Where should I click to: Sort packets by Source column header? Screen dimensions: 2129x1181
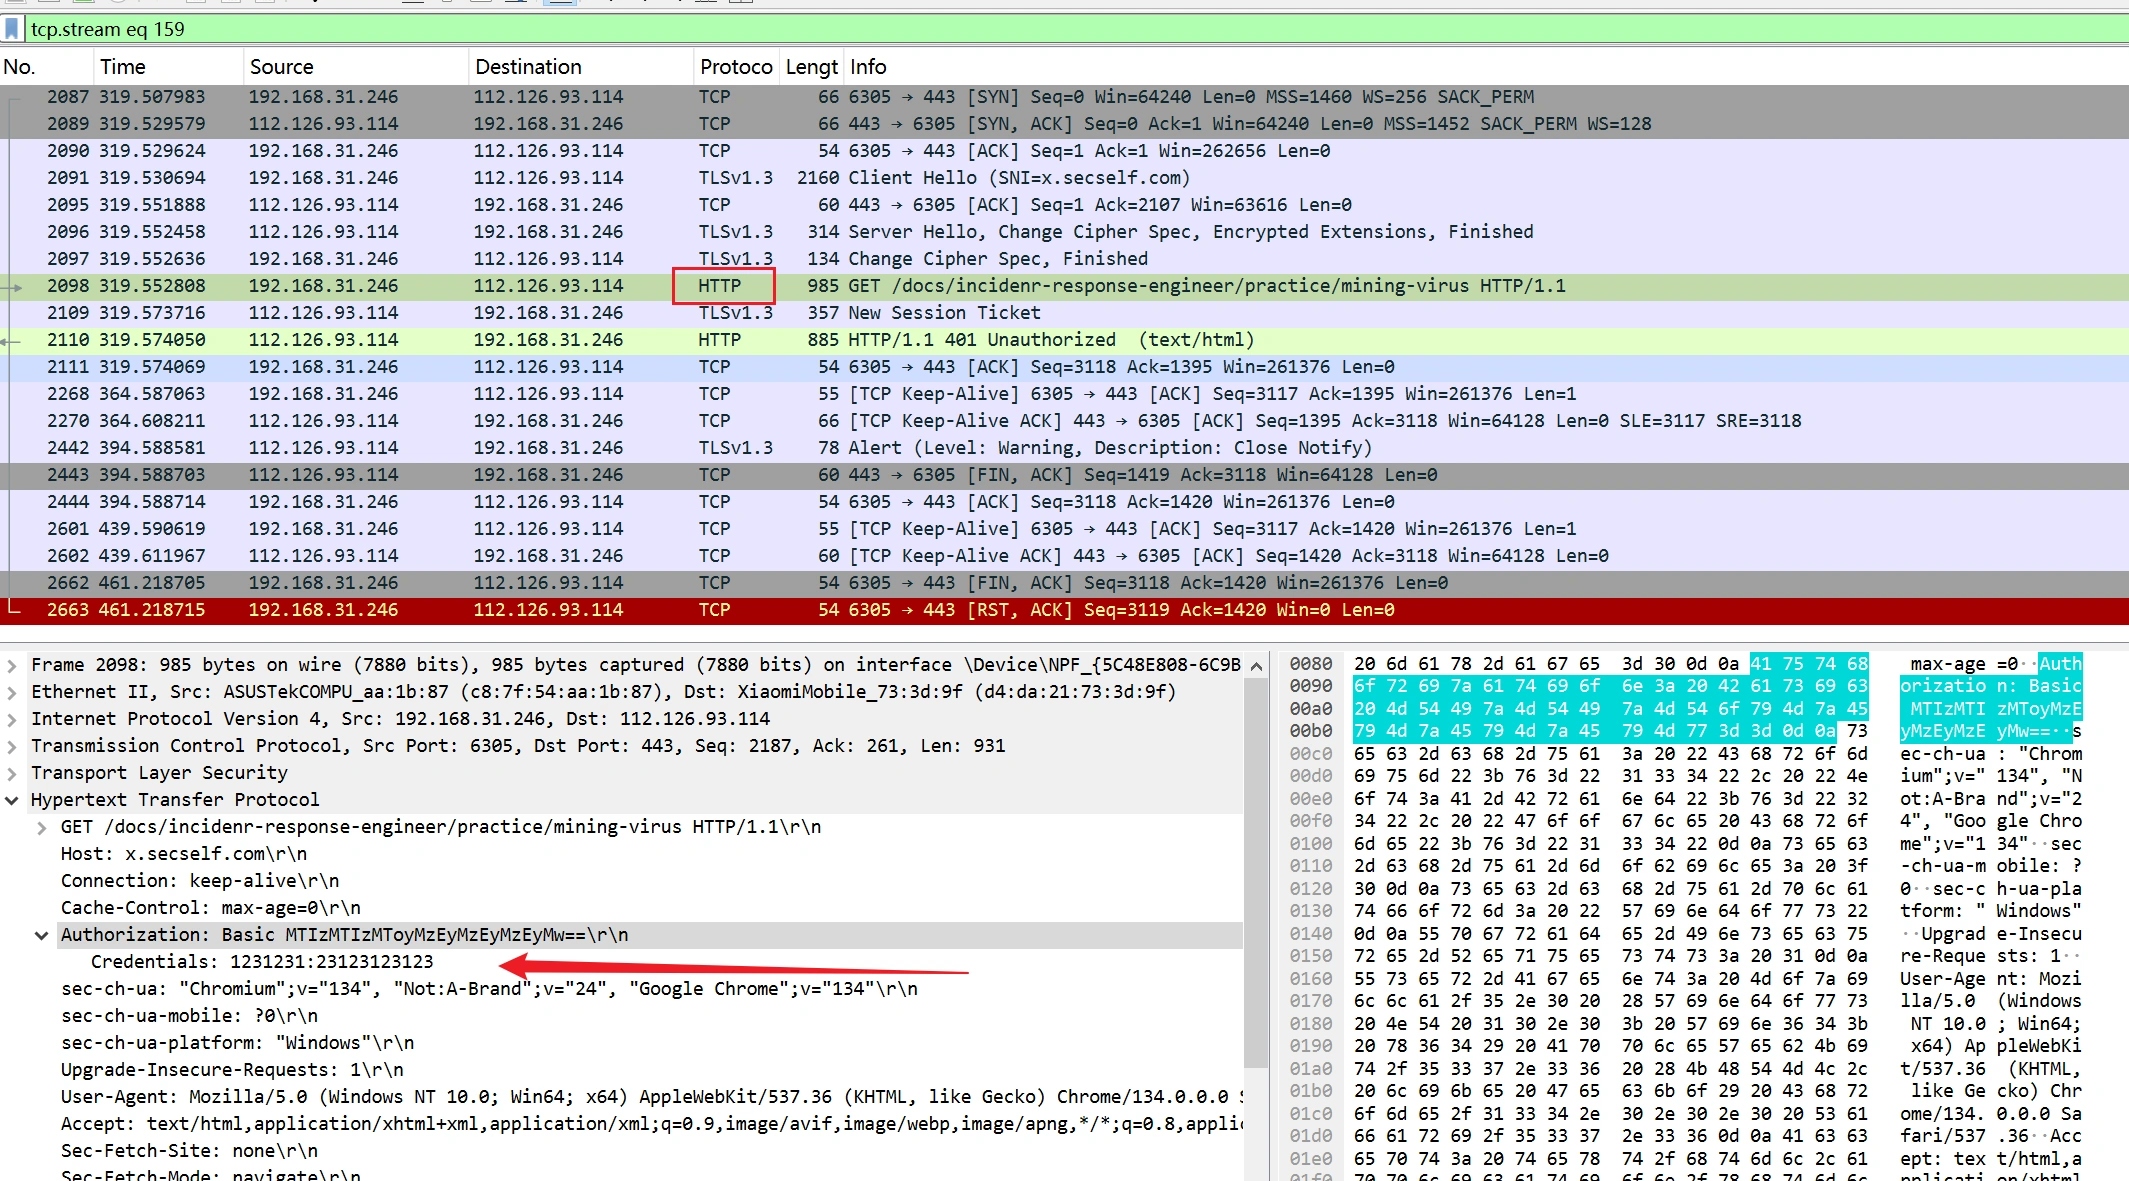coord(281,67)
